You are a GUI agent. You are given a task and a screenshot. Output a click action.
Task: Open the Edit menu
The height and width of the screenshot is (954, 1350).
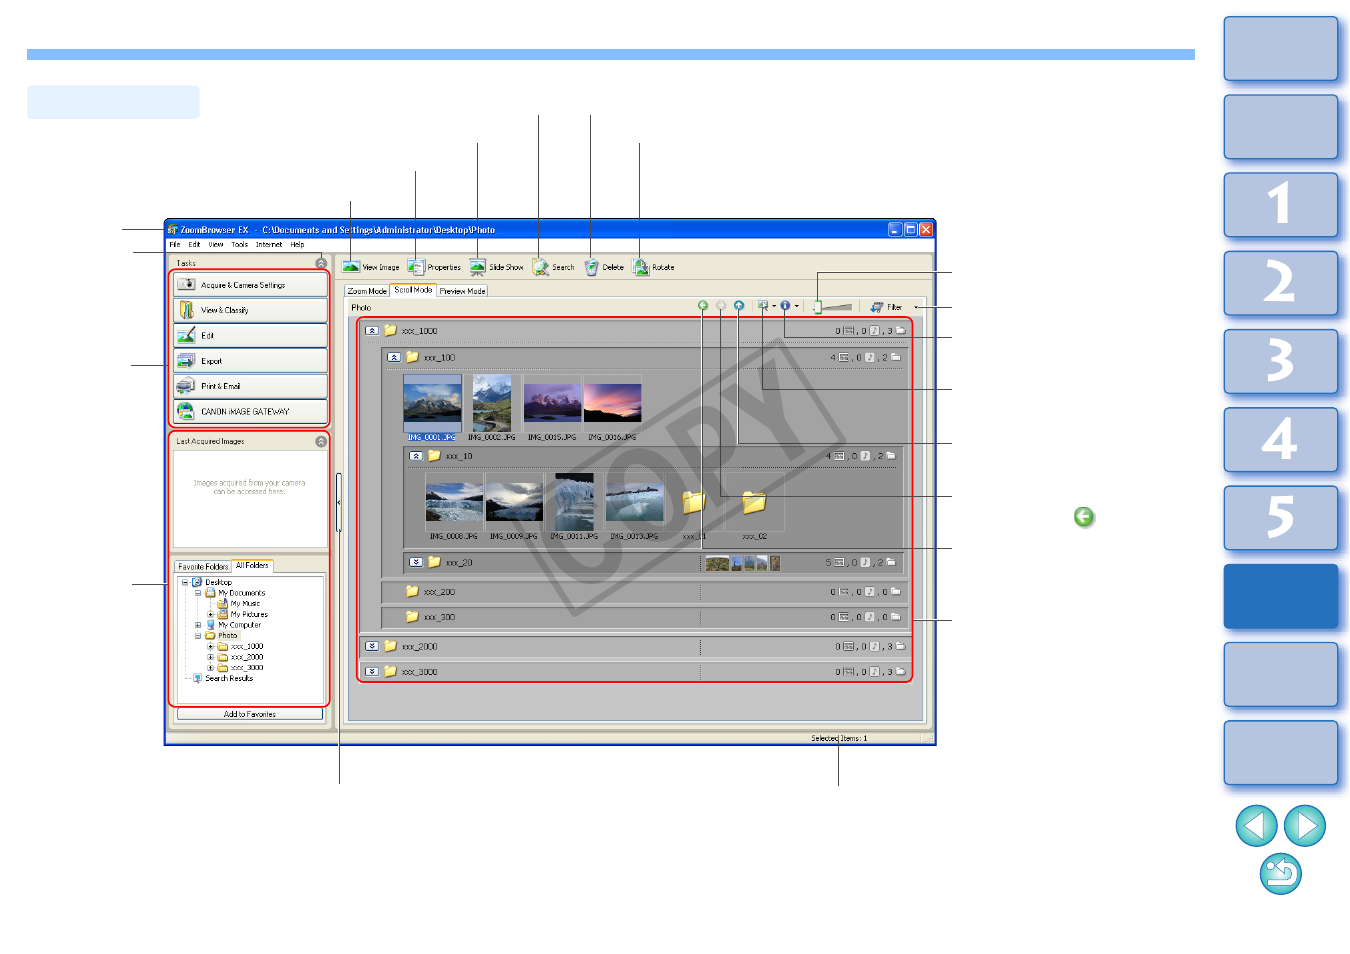click(x=194, y=244)
